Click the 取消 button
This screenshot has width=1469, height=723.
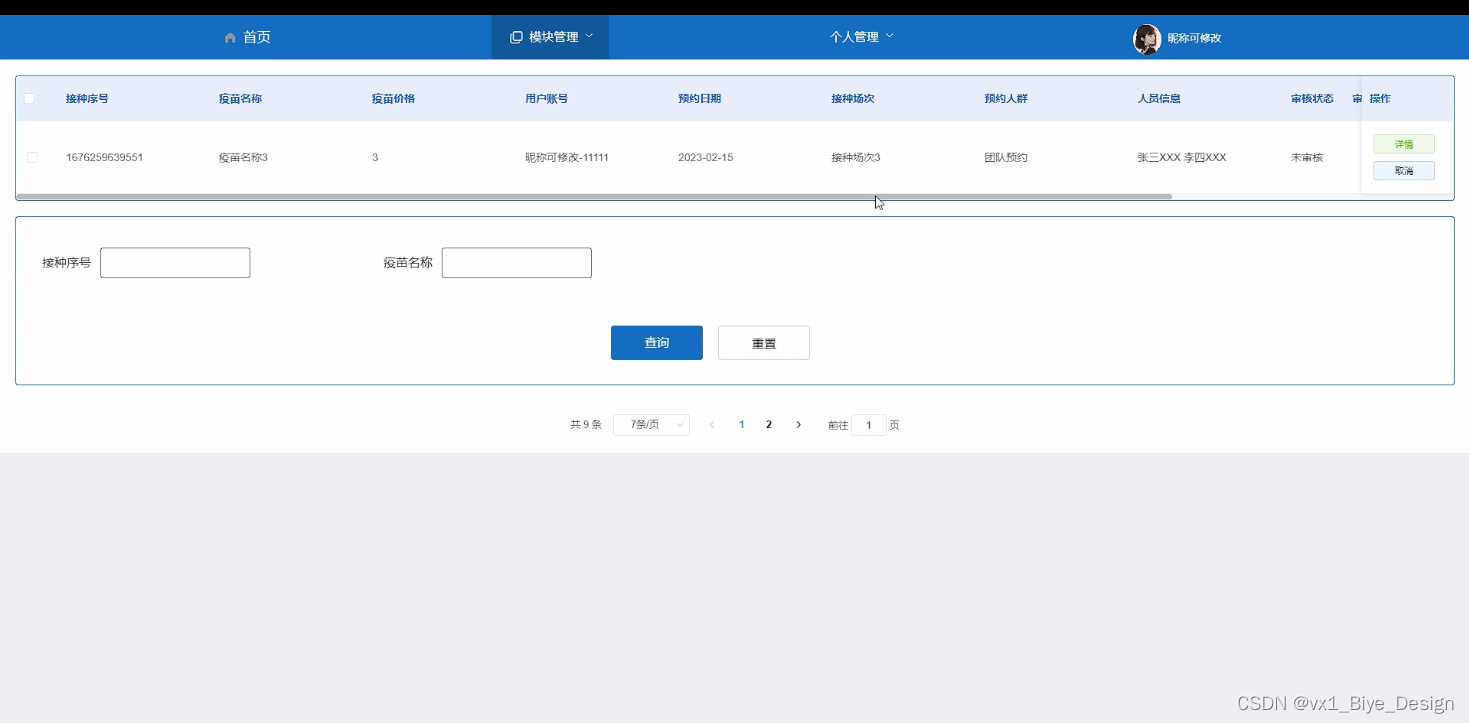click(1404, 171)
